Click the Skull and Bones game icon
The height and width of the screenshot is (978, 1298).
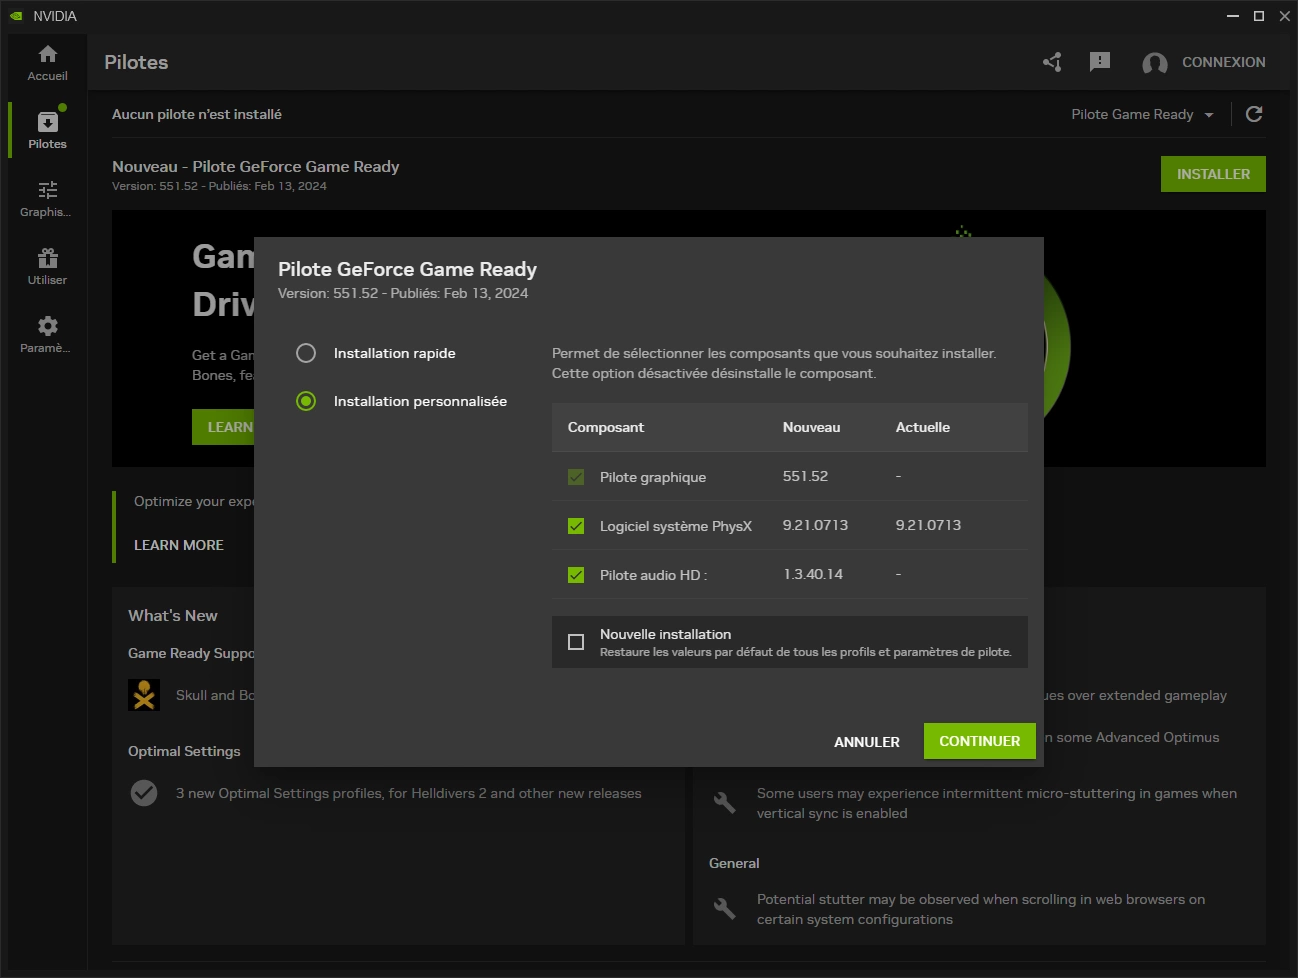144,695
